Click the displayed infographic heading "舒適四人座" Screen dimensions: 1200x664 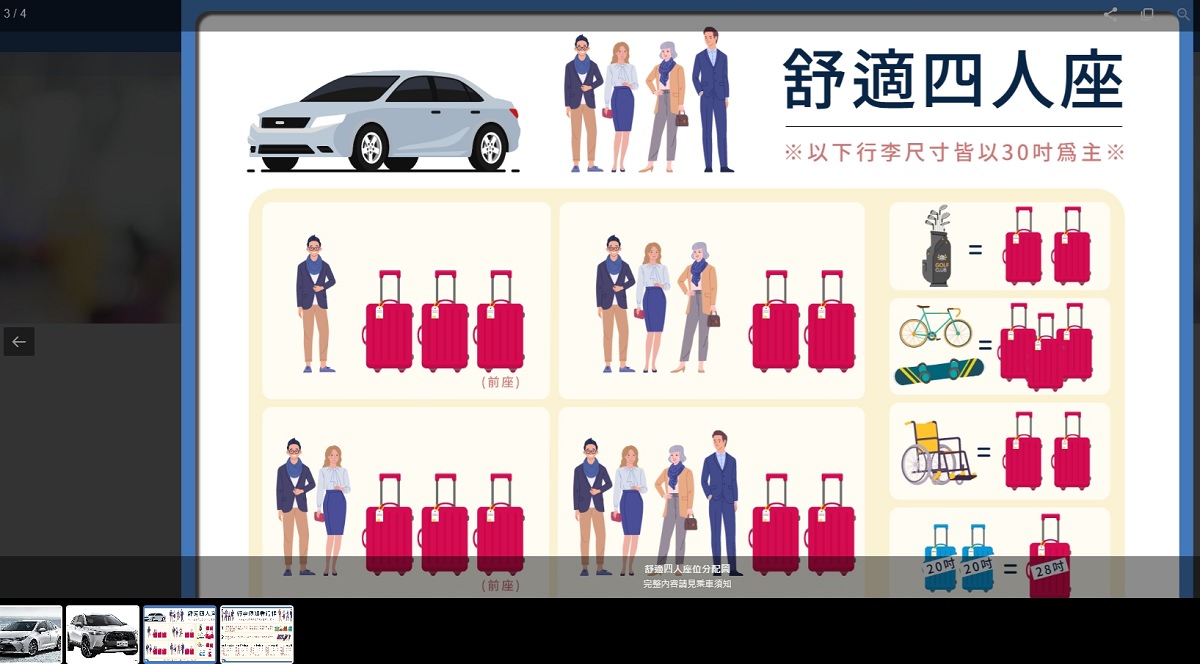(x=953, y=78)
